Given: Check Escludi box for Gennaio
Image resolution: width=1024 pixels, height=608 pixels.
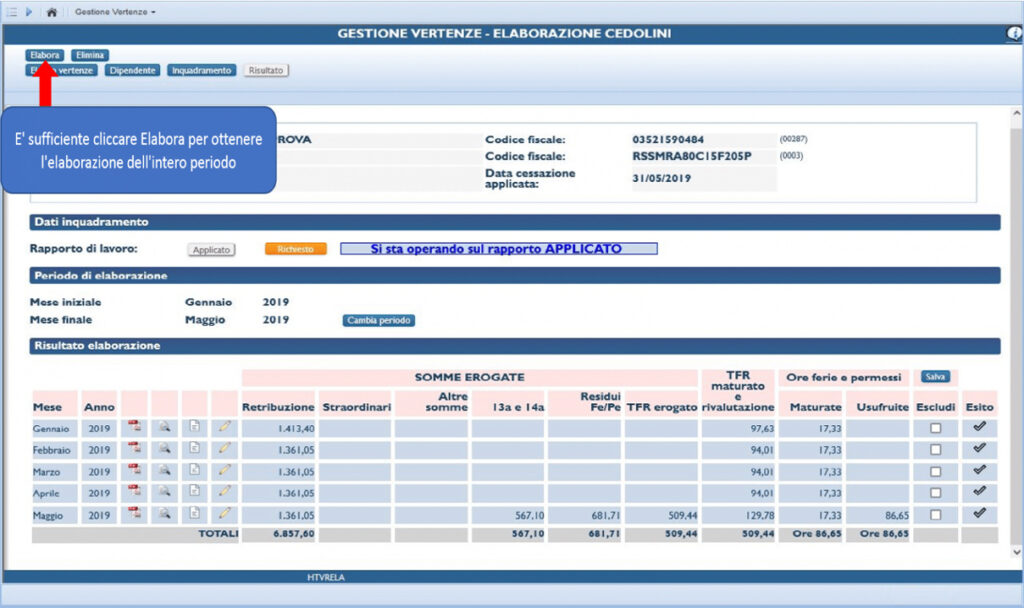Looking at the screenshot, I should click(x=936, y=428).
